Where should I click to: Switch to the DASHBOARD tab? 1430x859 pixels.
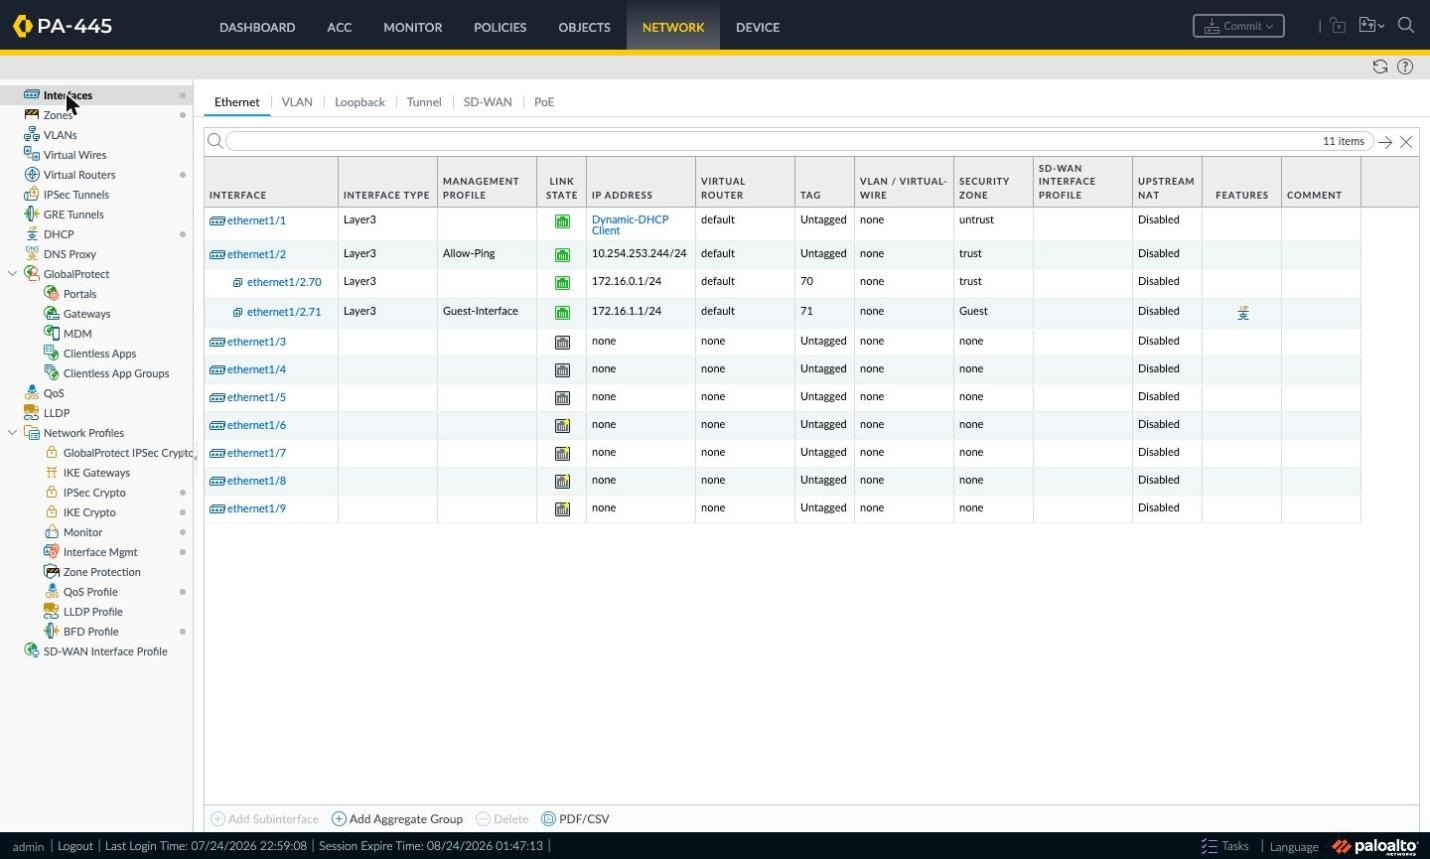(257, 27)
